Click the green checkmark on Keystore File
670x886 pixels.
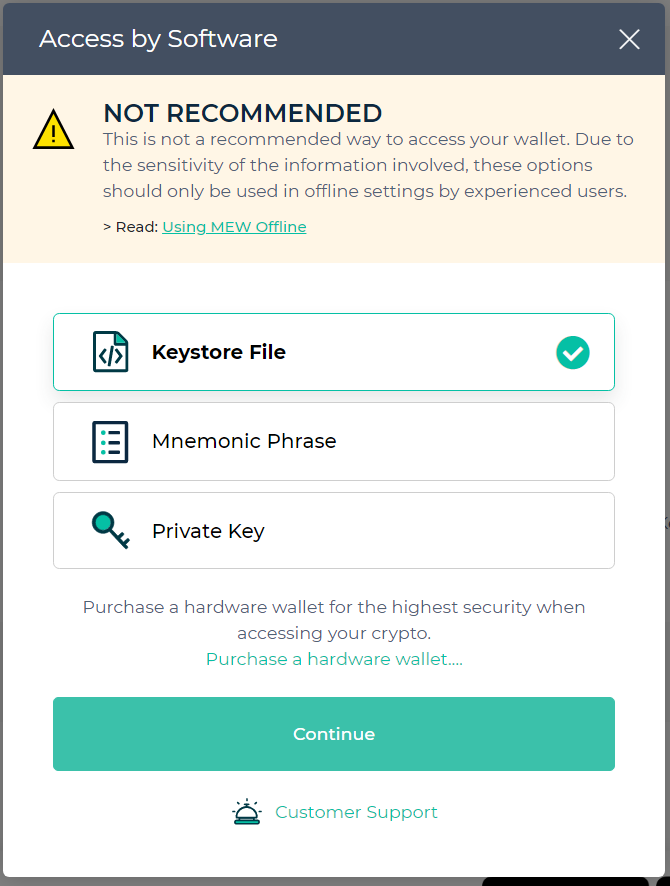tap(573, 352)
